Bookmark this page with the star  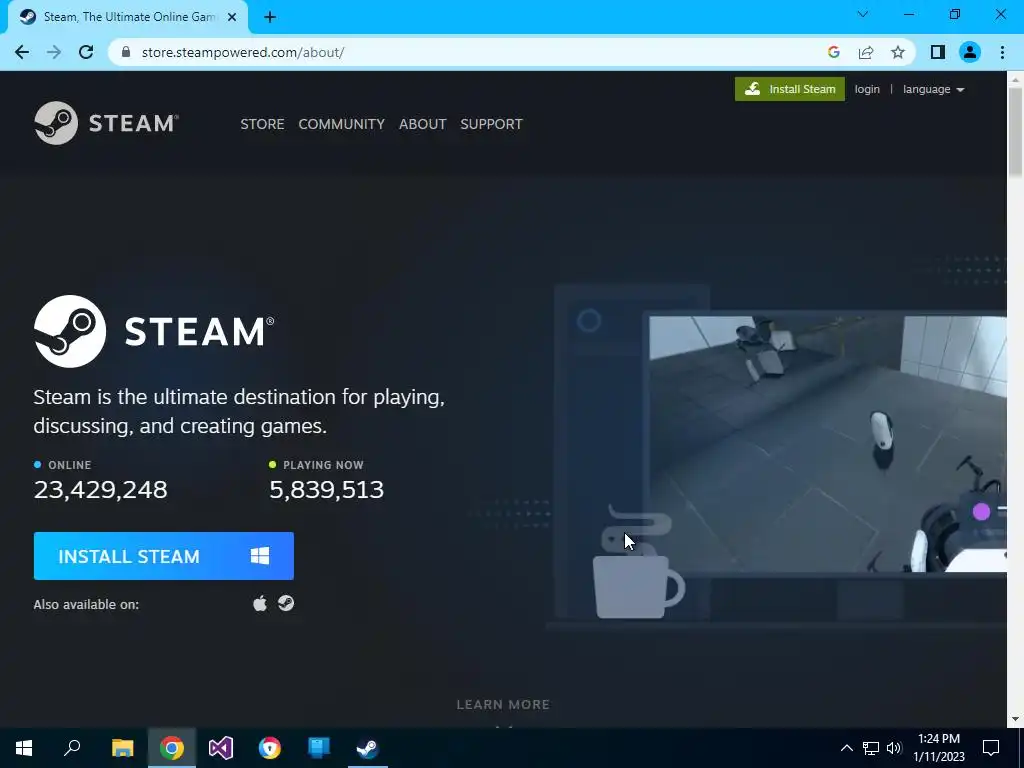(898, 52)
